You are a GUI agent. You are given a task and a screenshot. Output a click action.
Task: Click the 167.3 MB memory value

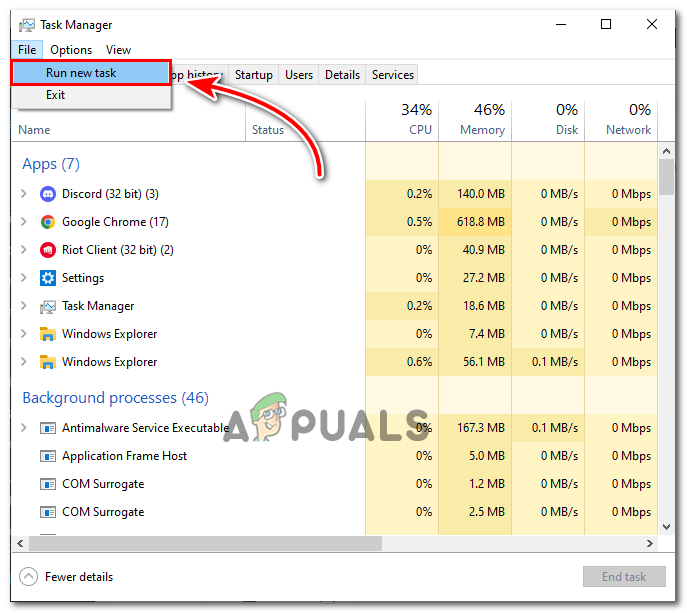coord(481,428)
